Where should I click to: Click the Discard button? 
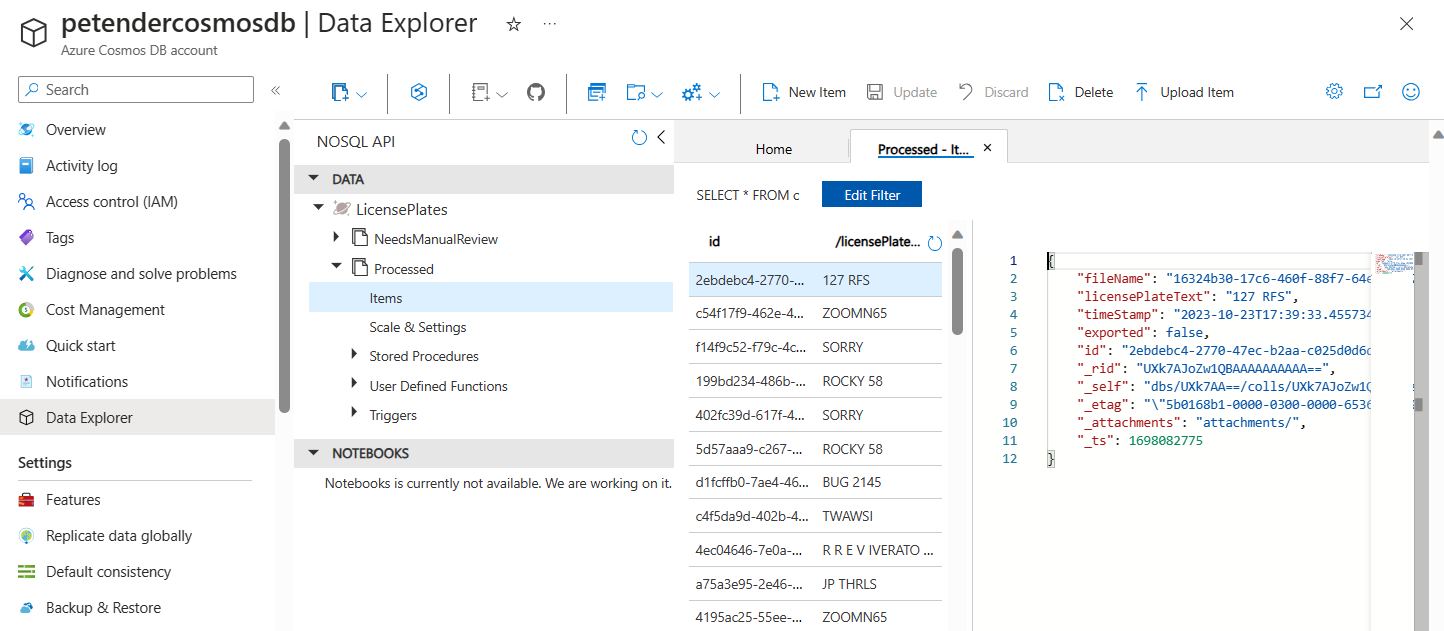pyautogui.click(x=993, y=92)
